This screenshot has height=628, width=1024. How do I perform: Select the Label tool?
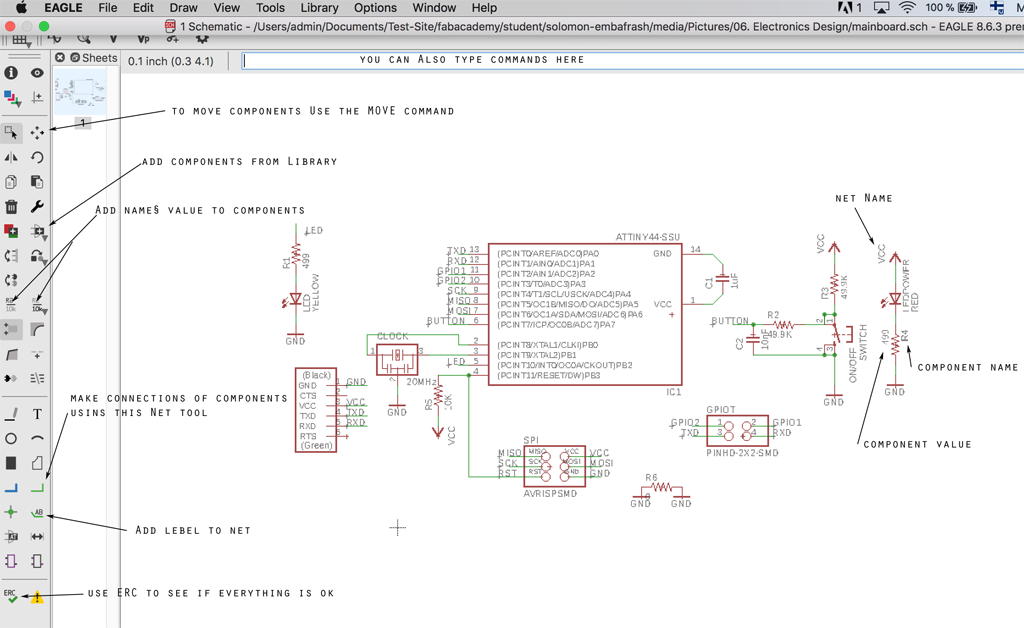37,512
